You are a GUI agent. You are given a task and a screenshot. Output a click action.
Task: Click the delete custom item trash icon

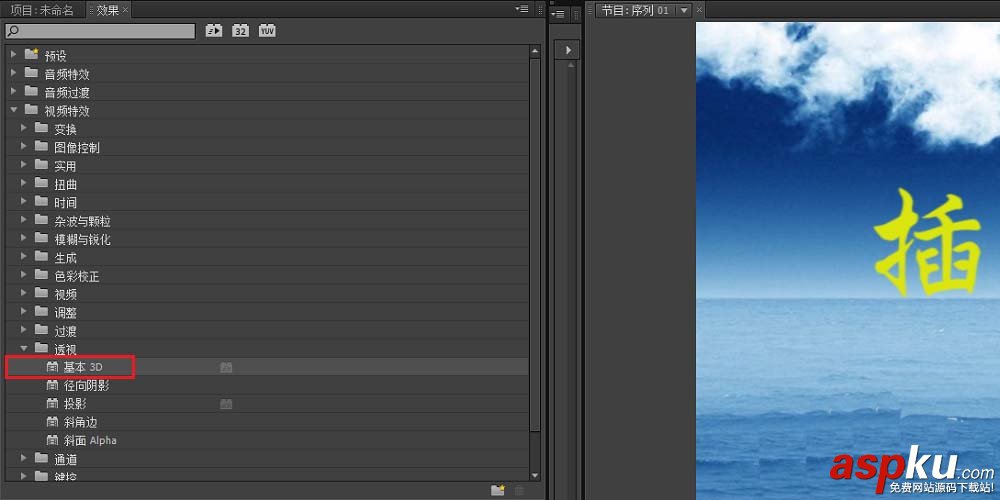click(x=519, y=490)
